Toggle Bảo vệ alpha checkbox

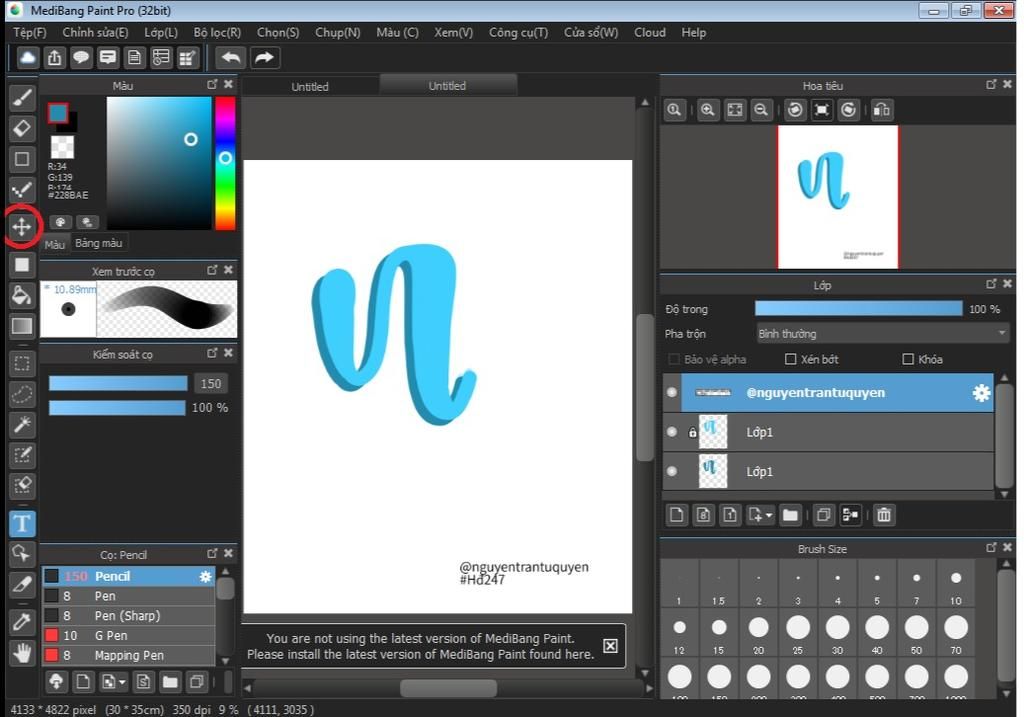pyautogui.click(x=674, y=359)
